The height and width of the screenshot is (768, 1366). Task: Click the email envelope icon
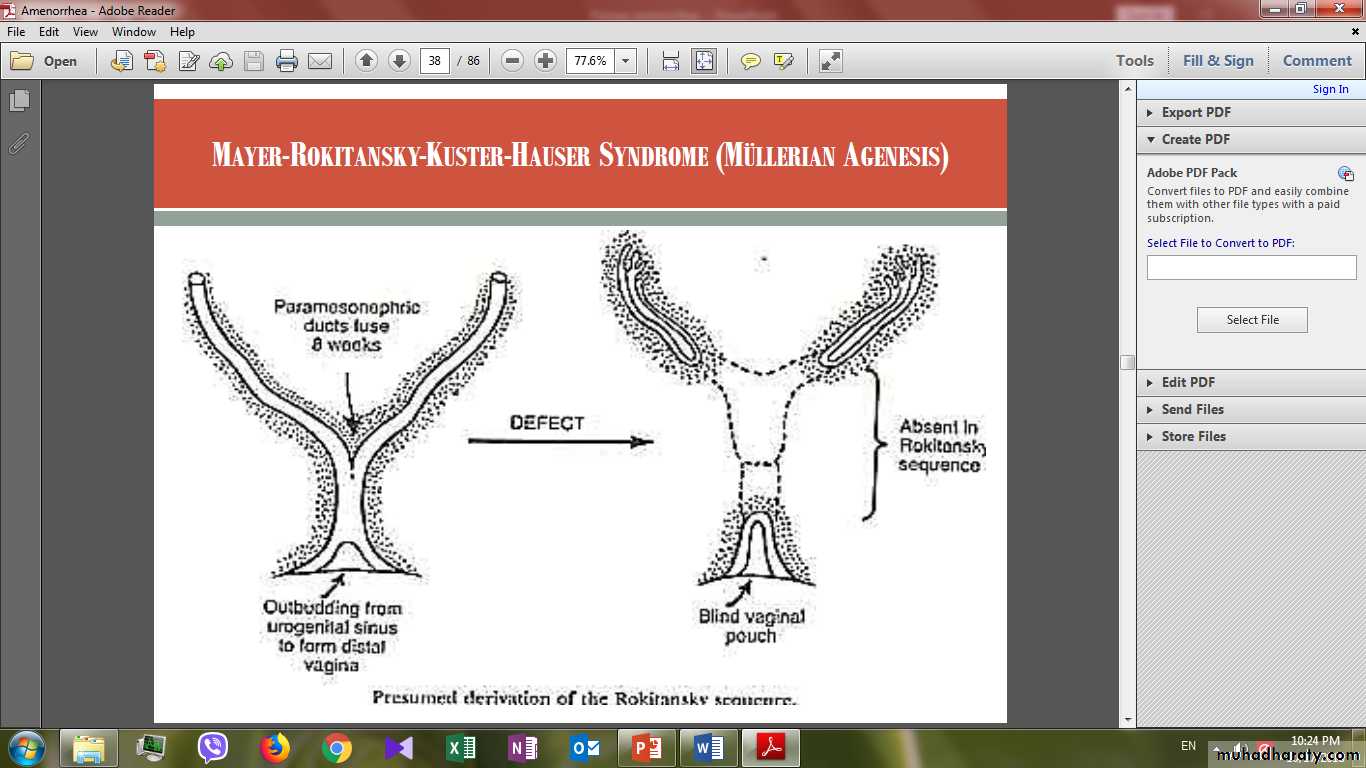click(x=320, y=61)
